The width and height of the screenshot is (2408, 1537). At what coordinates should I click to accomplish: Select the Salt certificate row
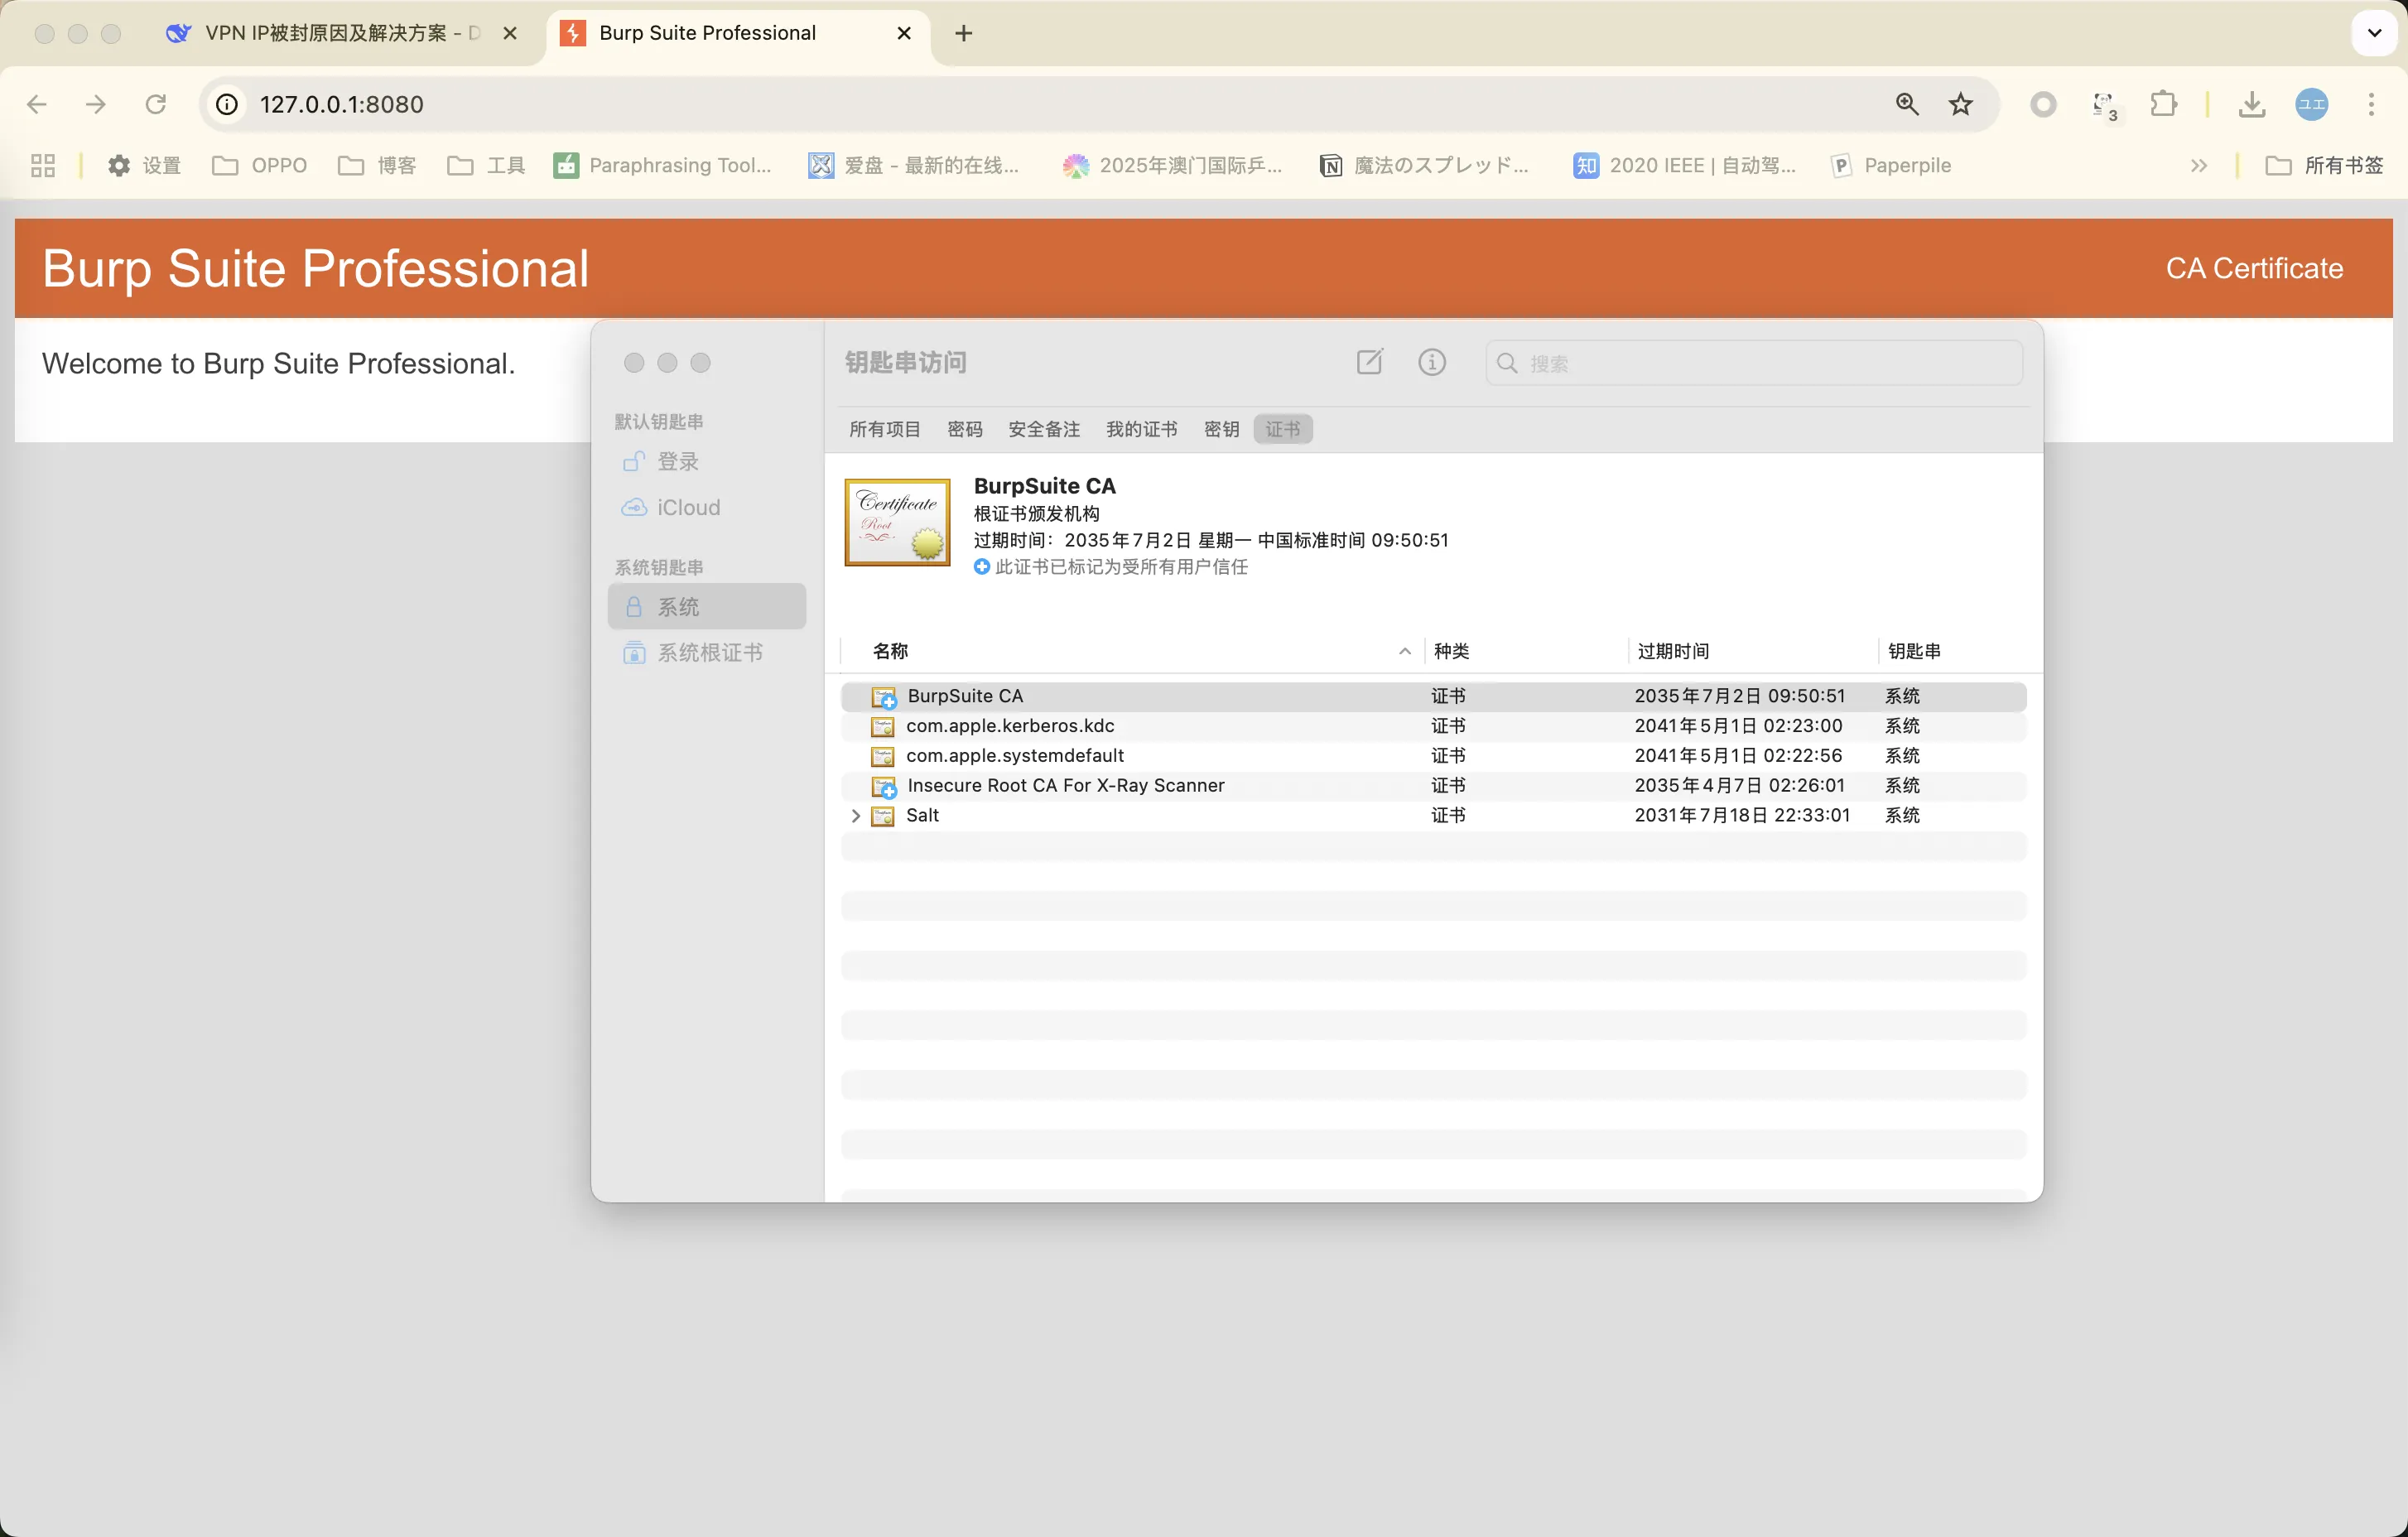pyautogui.click(x=1433, y=816)
